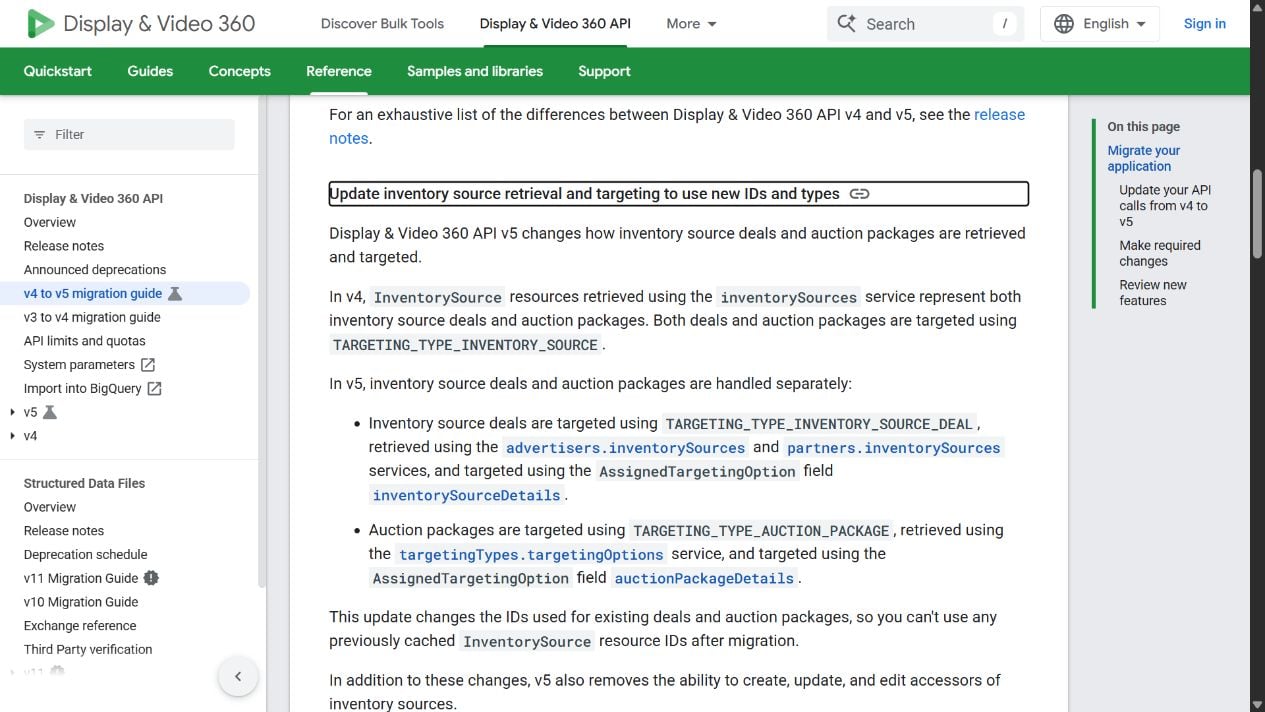Open the Support tab
This screenshot has width=1265, height=712.
604,71
